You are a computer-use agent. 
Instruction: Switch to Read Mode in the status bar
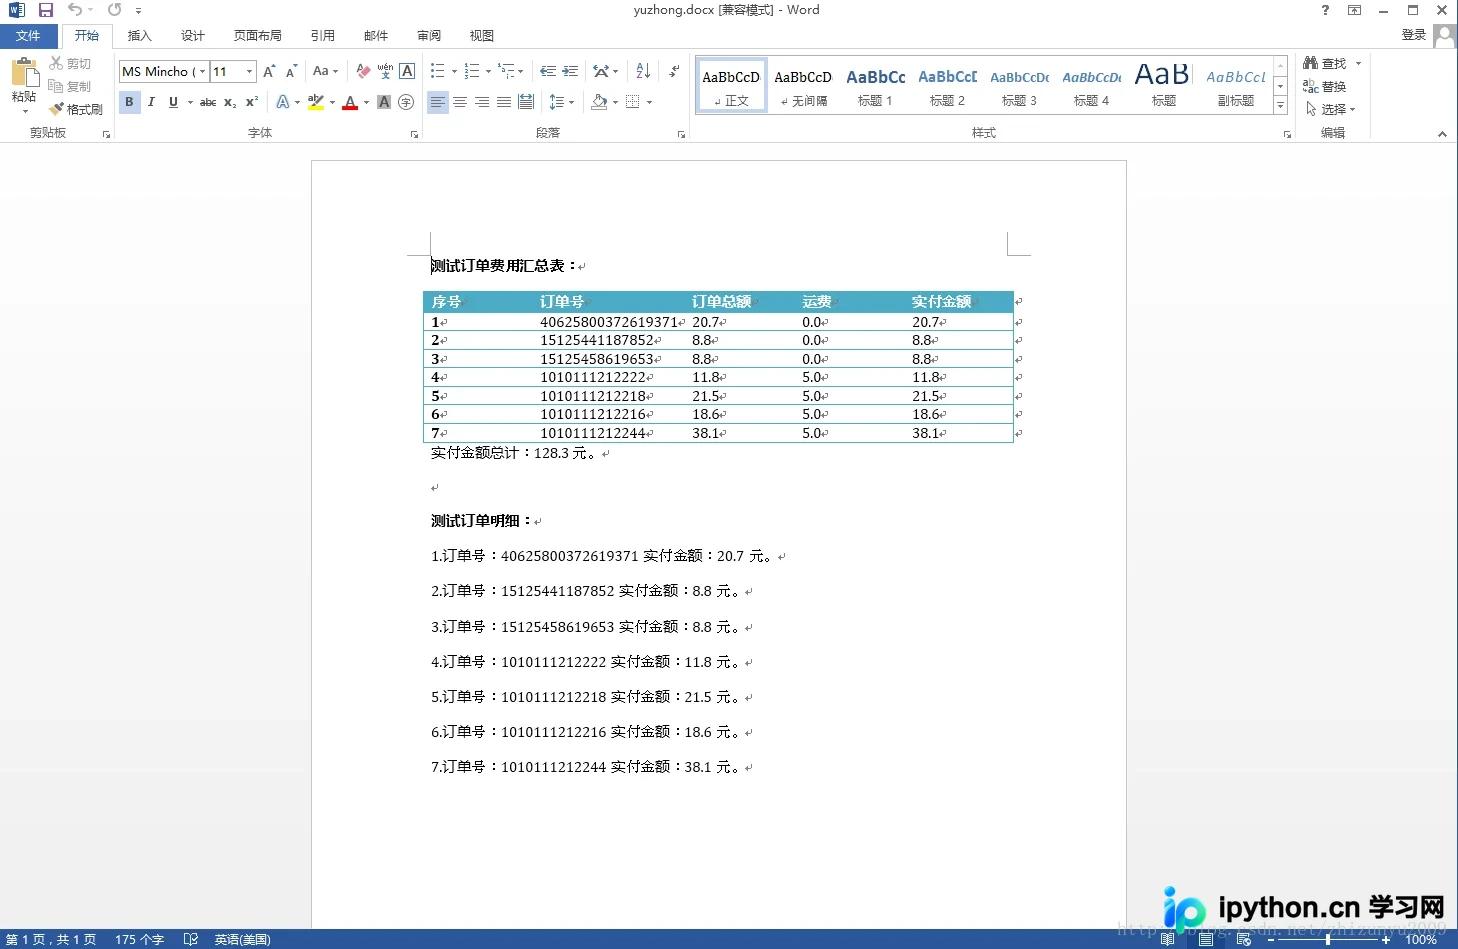click(x=1167, y=940)
